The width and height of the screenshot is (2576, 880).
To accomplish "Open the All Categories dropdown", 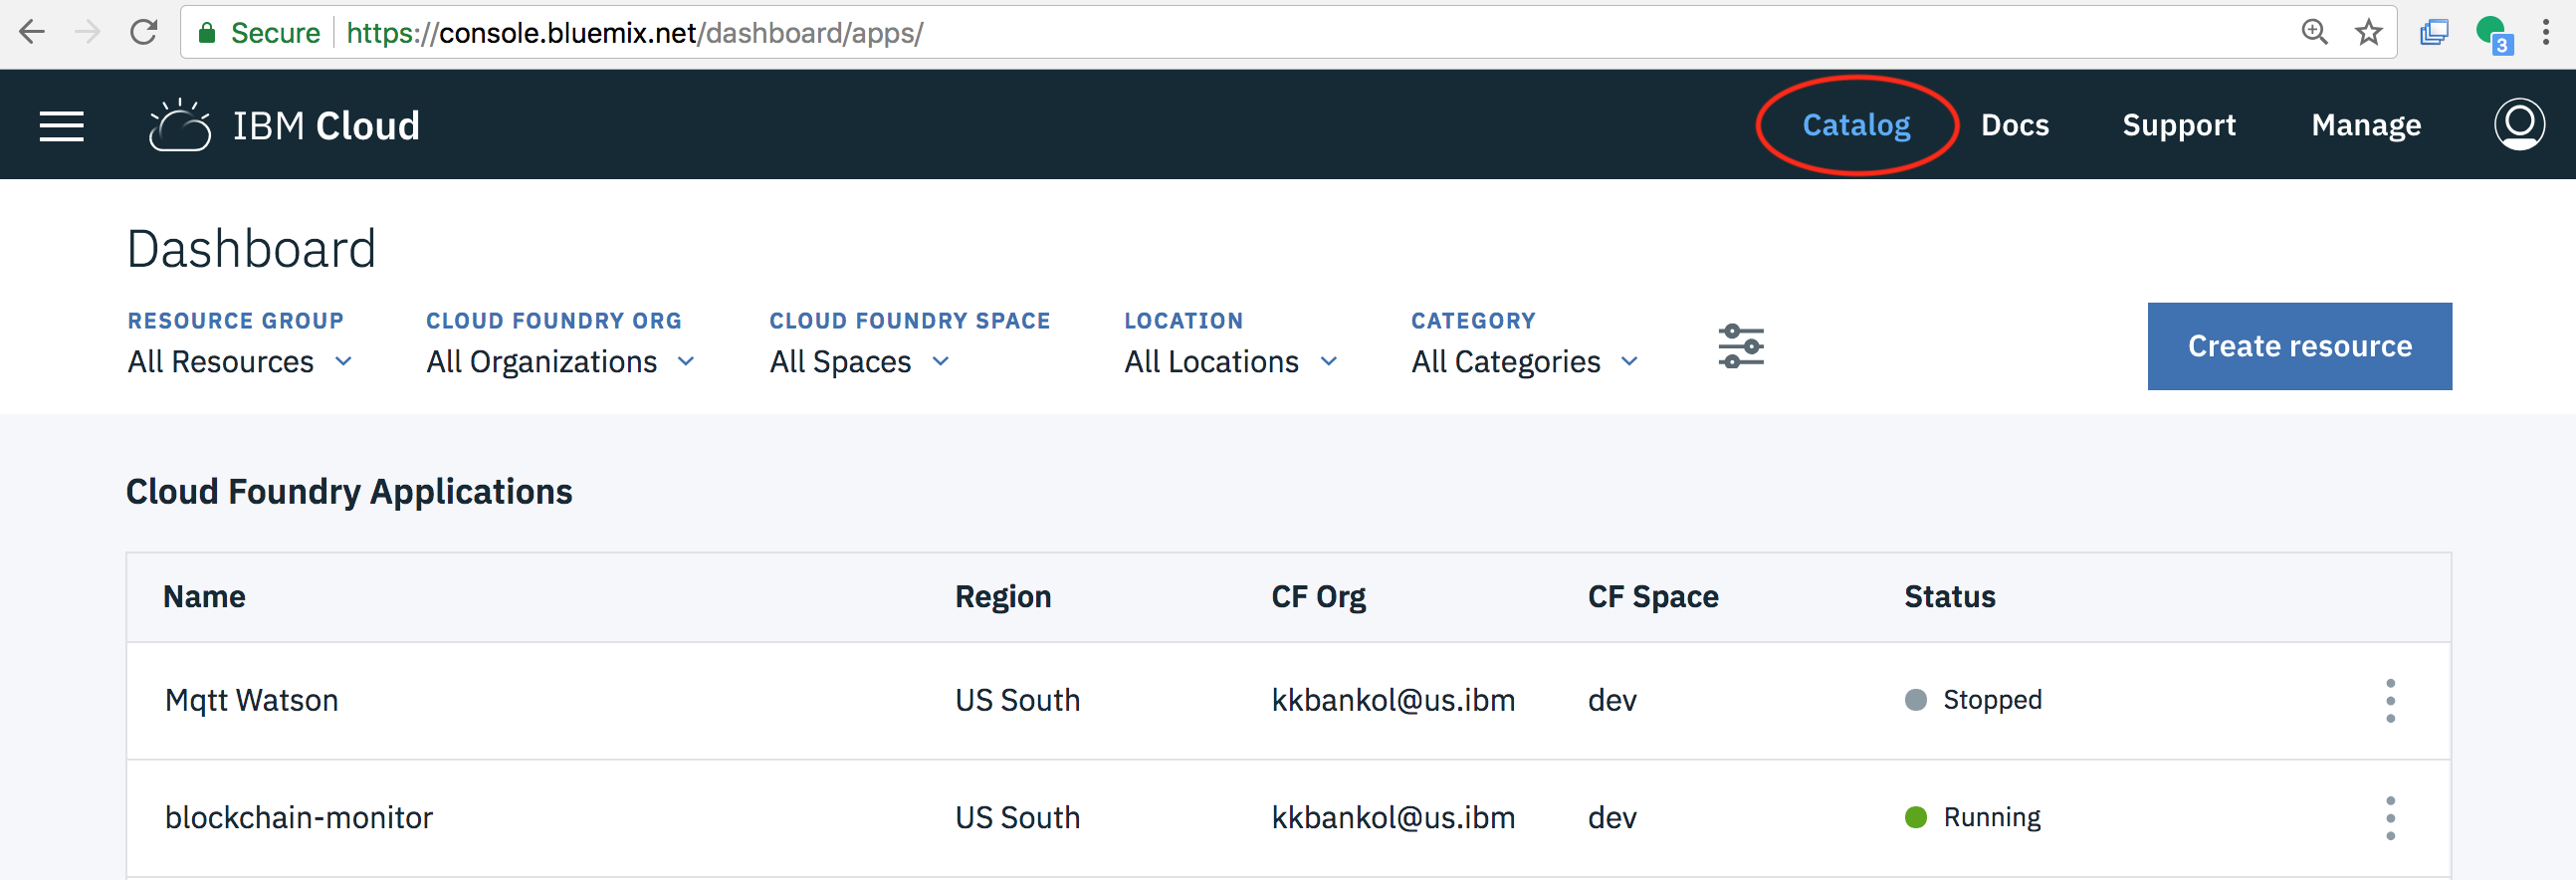I will (1524, 361).
